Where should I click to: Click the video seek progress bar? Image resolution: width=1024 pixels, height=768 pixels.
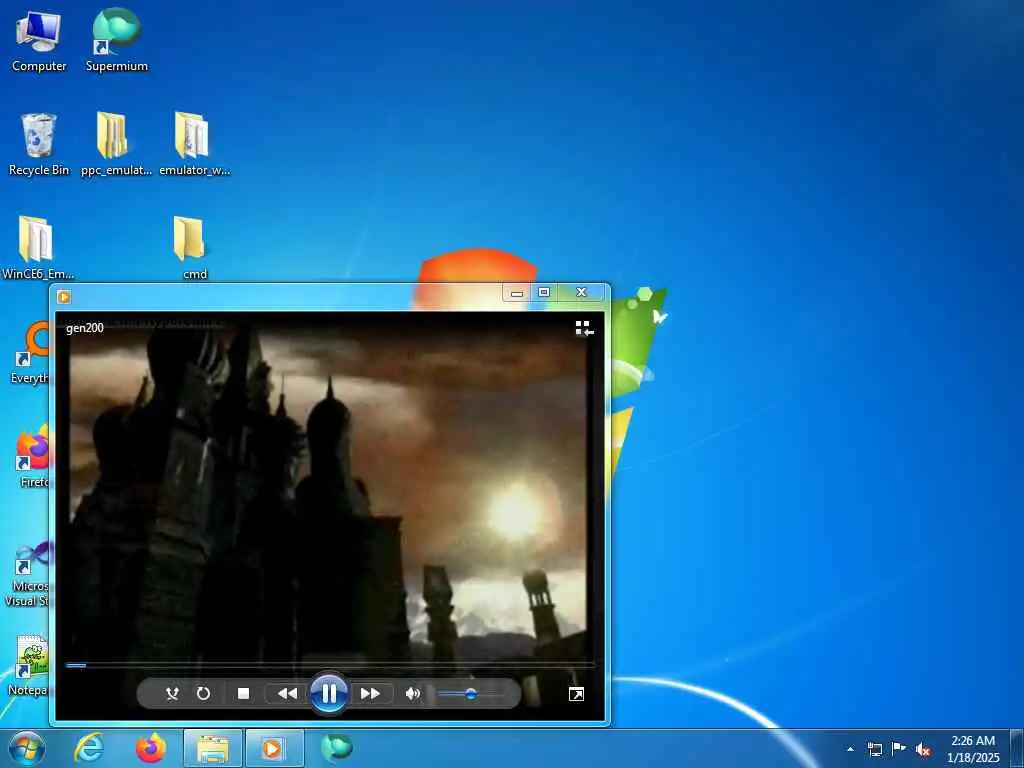coord(330,665)
